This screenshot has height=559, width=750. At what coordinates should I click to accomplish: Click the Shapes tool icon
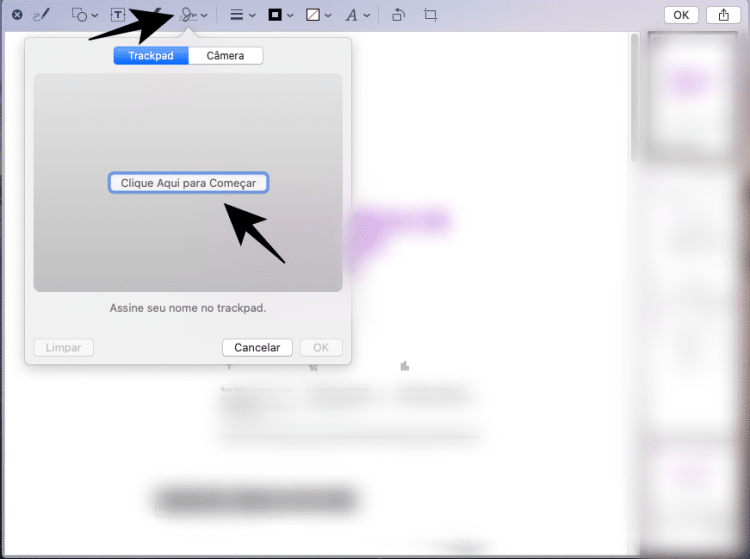(x=79, y=15)
